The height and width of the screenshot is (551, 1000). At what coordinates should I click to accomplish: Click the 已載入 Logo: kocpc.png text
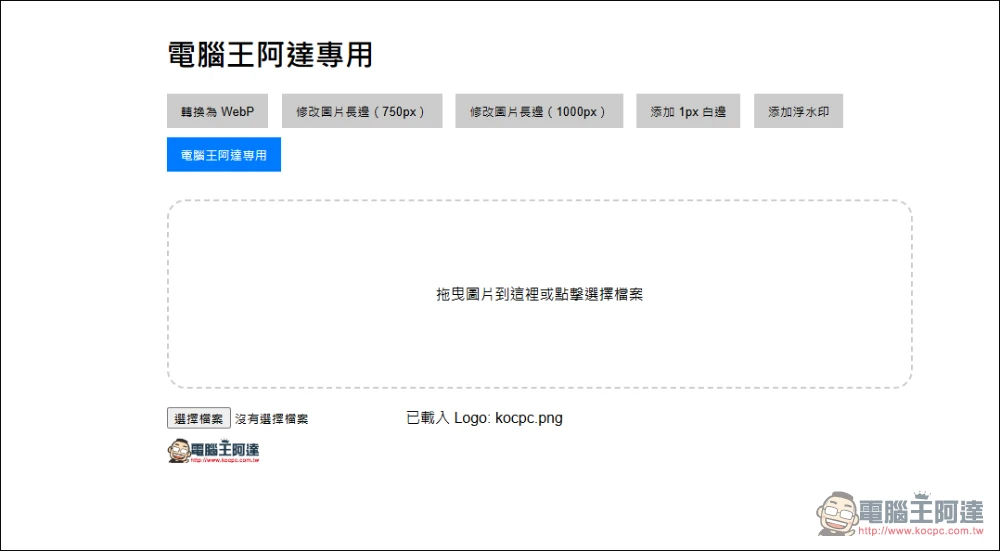tap(485, 418)
